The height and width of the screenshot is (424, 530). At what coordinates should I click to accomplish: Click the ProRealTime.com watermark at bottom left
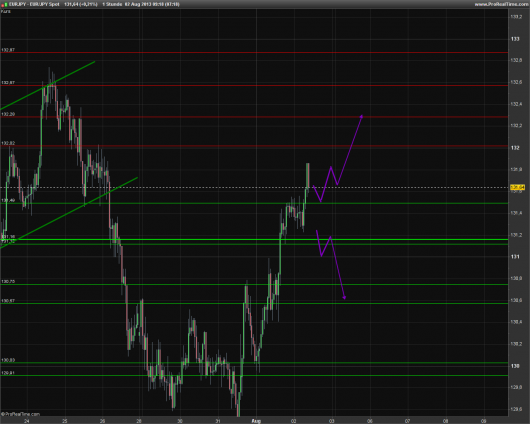pos(20,414)
